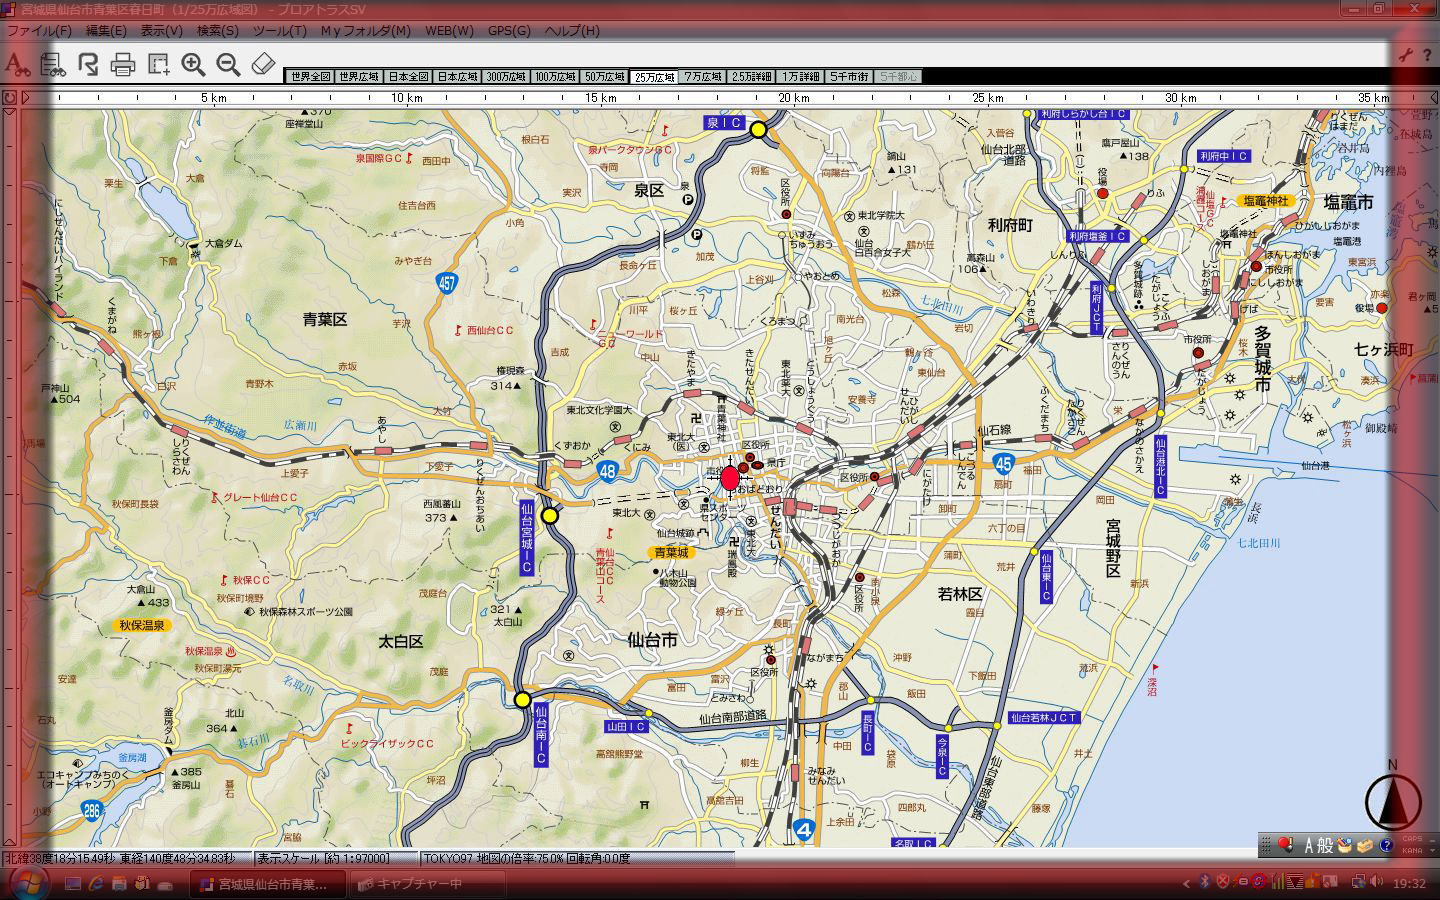Switch to 7万広域 map scale

point(703,77)
